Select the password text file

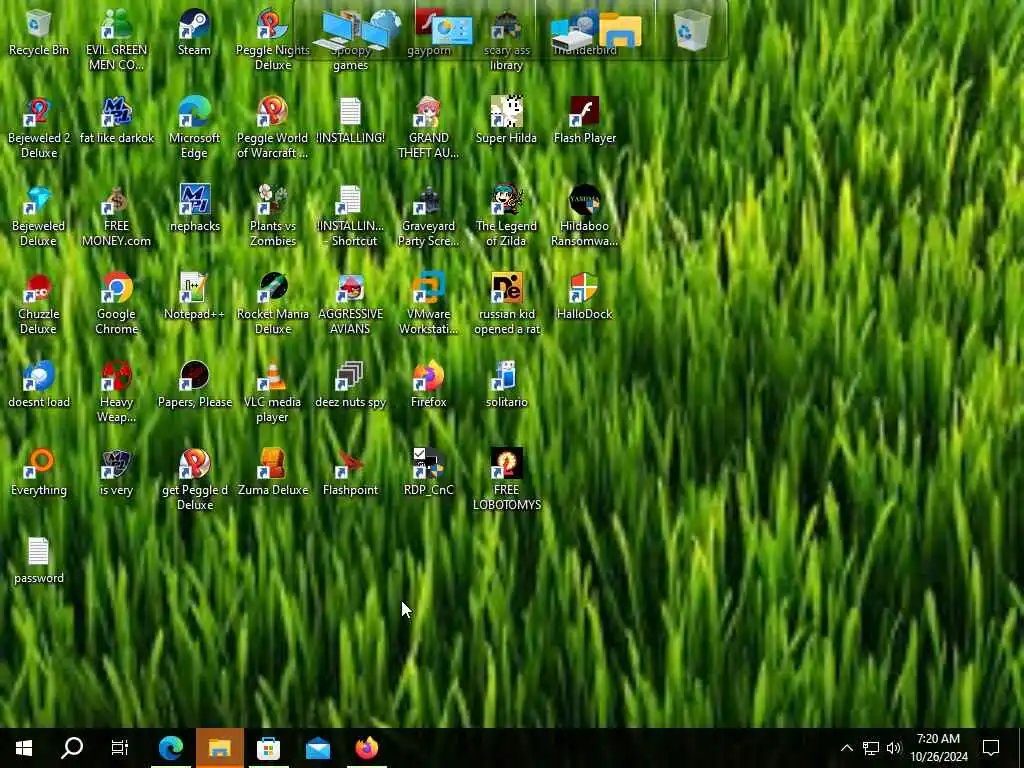pyautogui.click(x=39, y=562)
